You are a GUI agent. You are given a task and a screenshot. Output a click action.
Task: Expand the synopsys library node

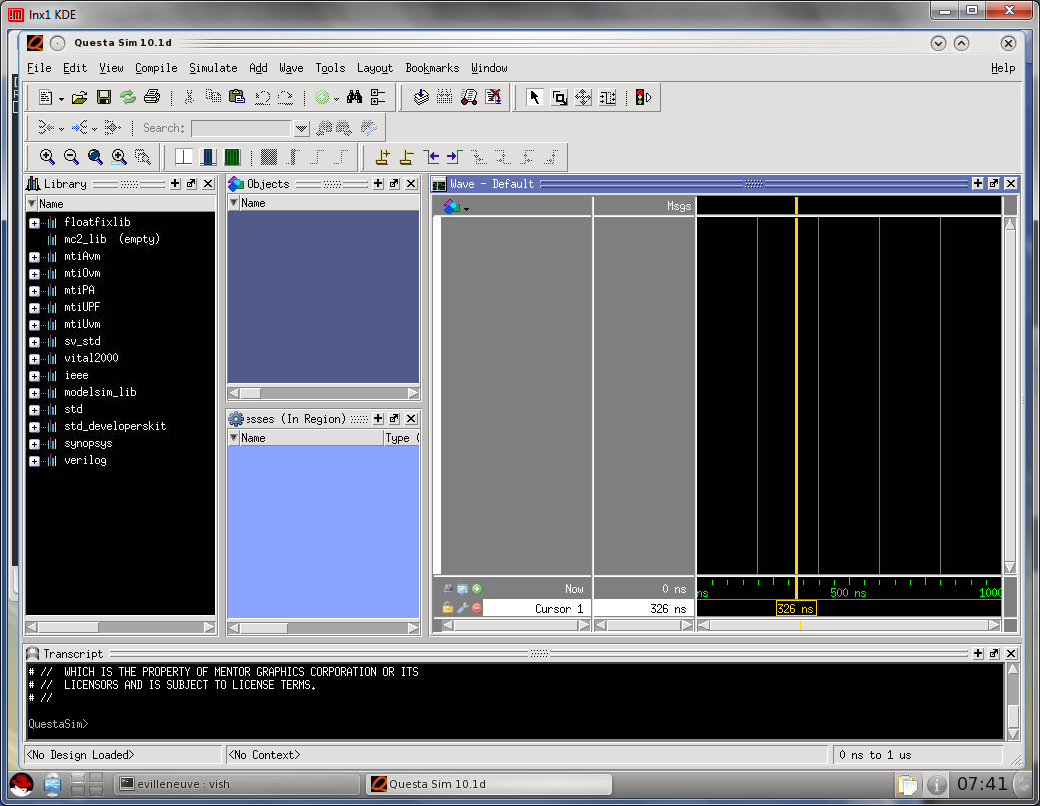pos(34,444)
